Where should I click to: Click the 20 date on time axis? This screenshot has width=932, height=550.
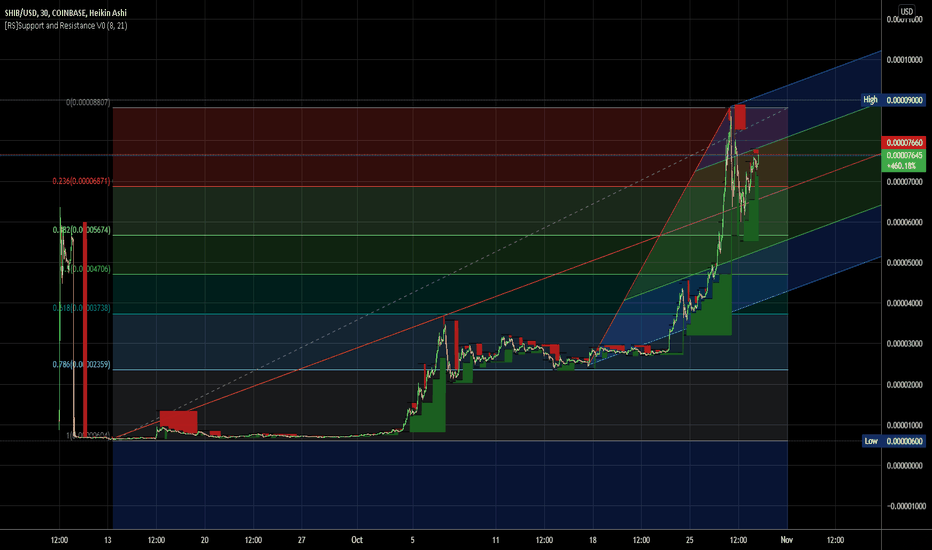tap(204, 540)
